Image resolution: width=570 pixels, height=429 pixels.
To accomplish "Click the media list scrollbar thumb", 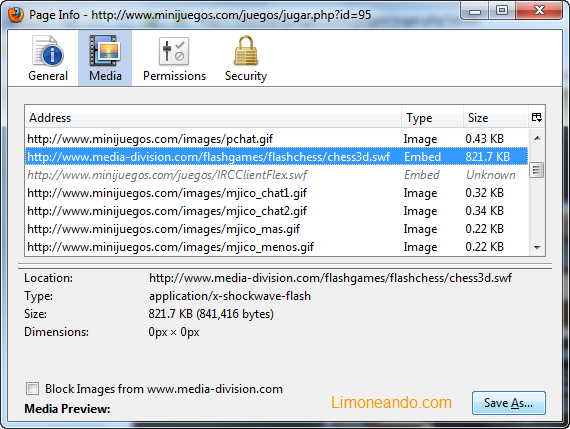I will pyautogui.click(x=537, y=170).
